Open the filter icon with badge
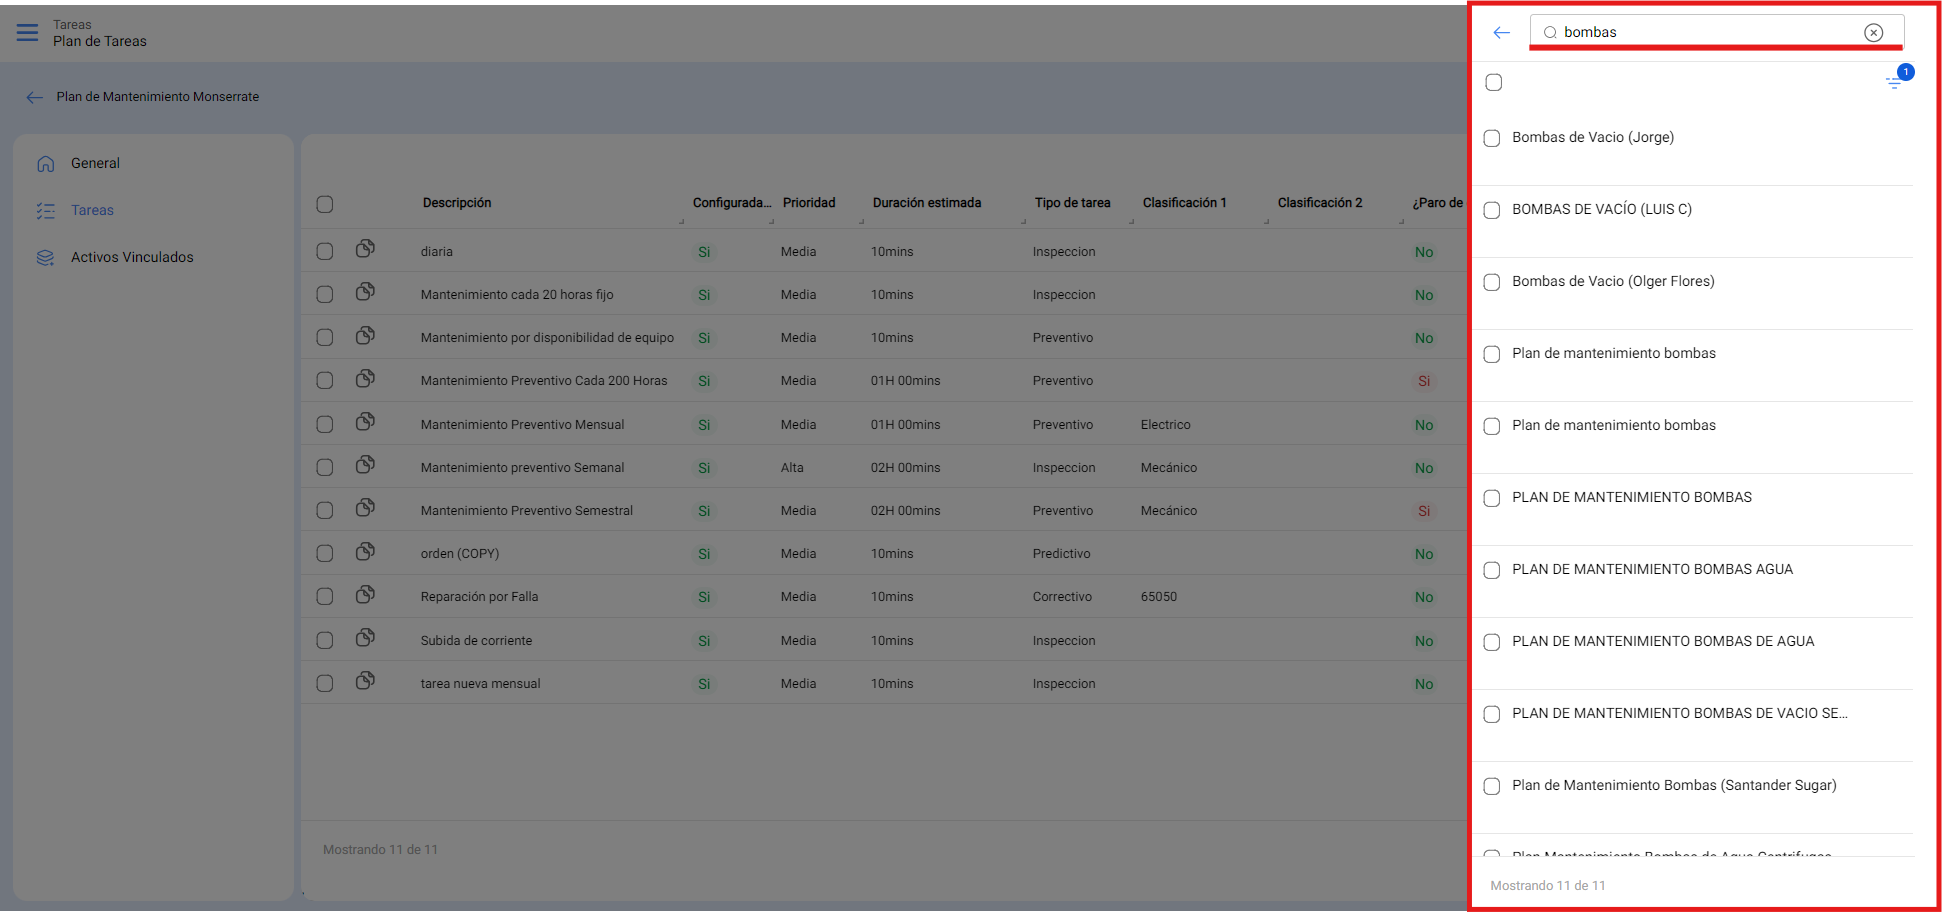Viewport: 1942px width, 913px height. tap(1894, 82)
